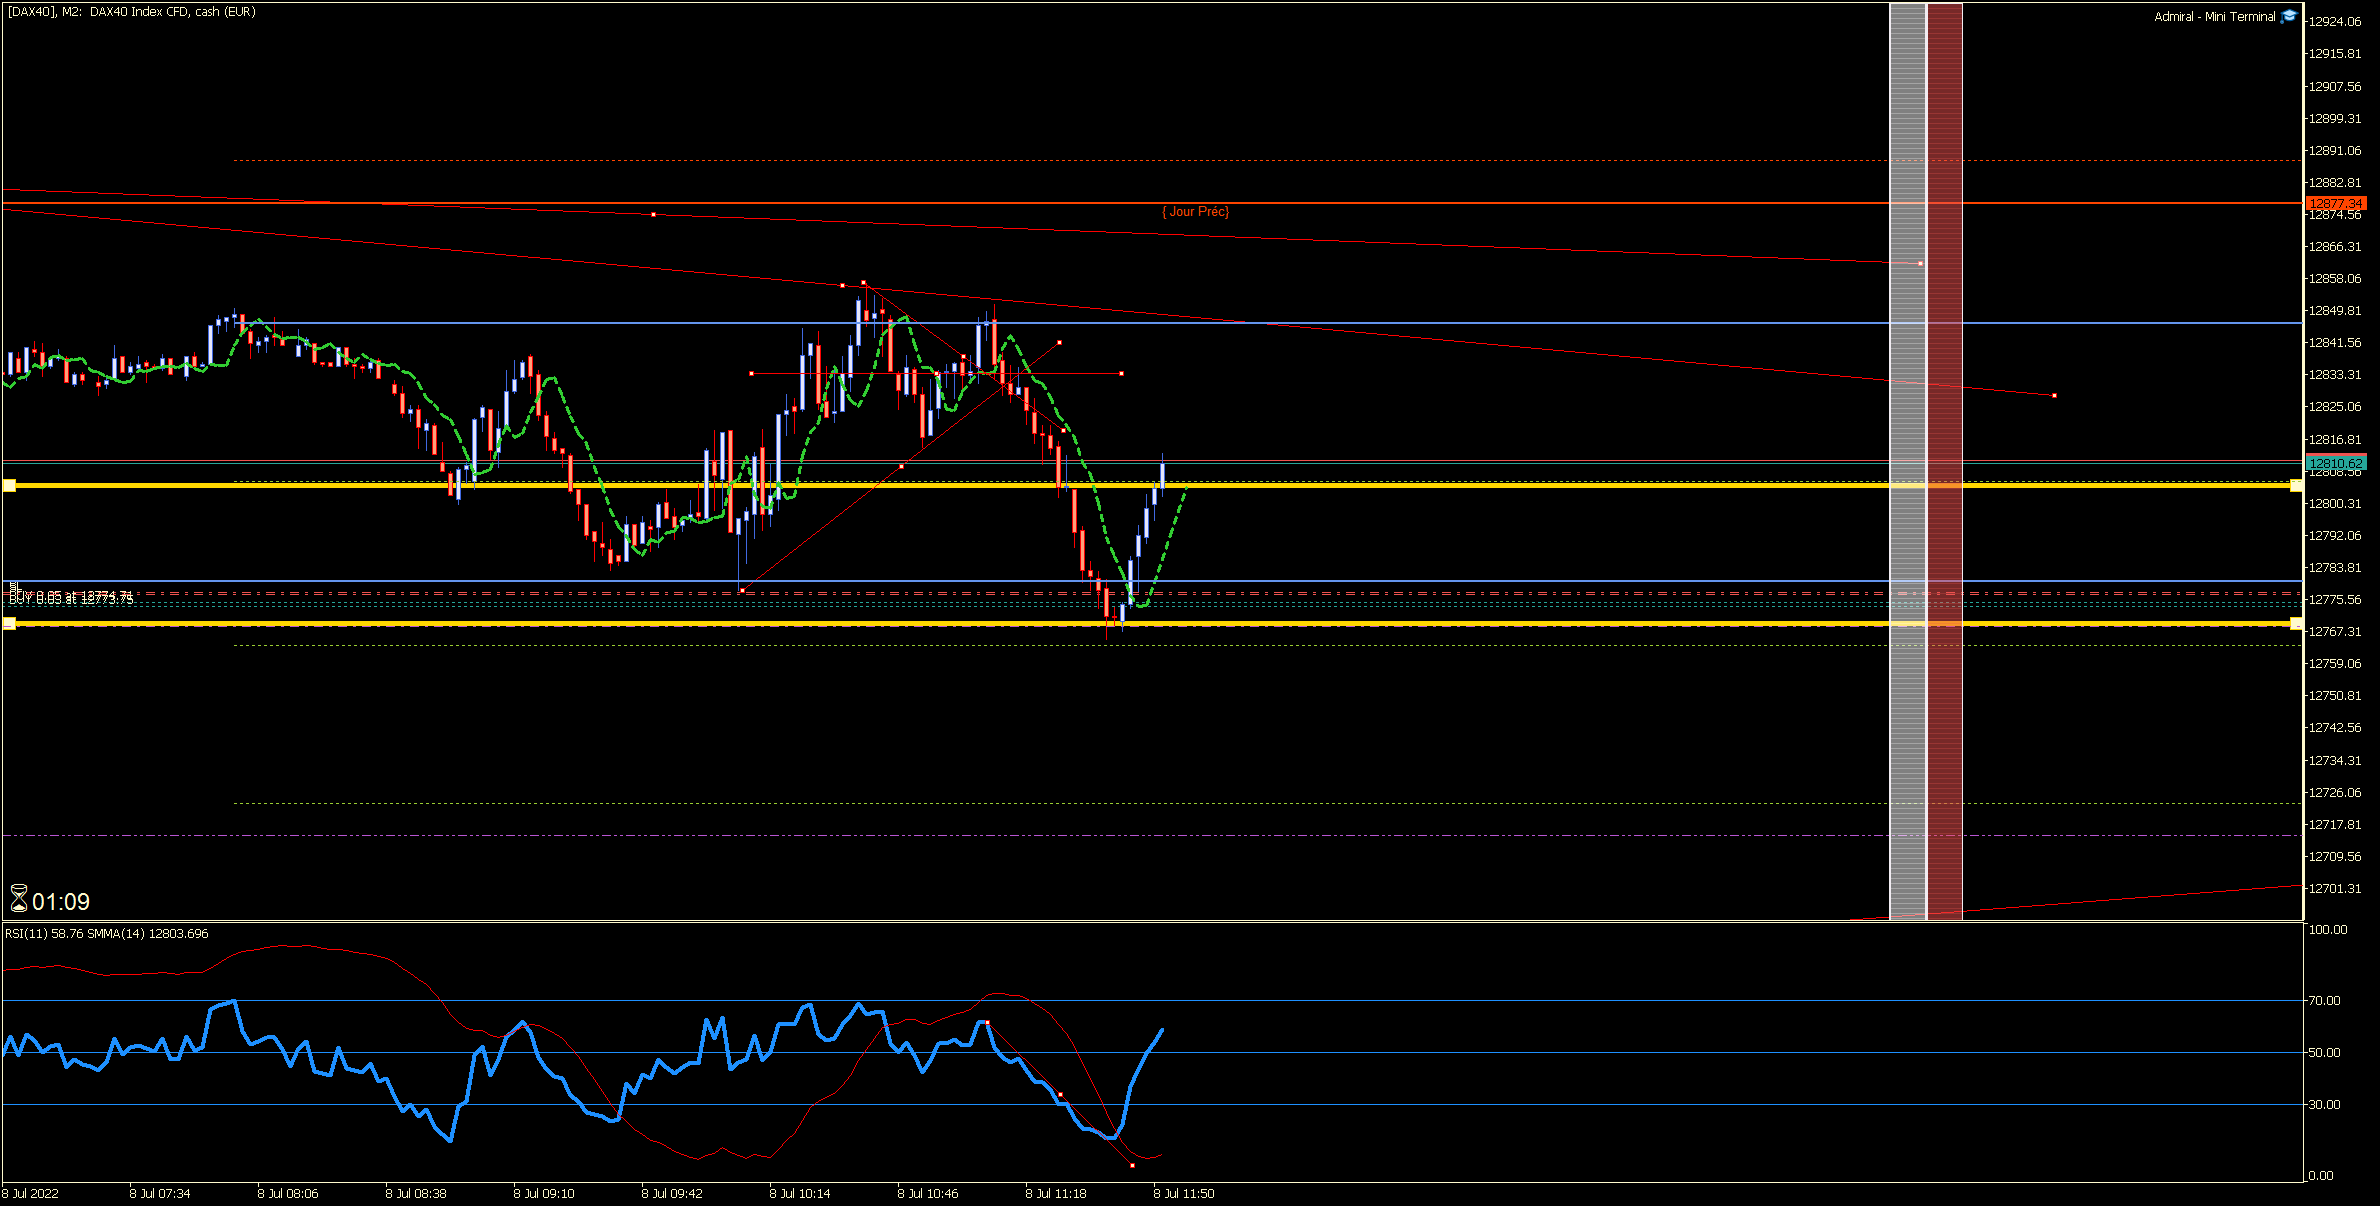Click the Admiral Mini Terminal graduation cap icon
The height and width of the screenshot is (1206, 2380).
pos(2288,16)
